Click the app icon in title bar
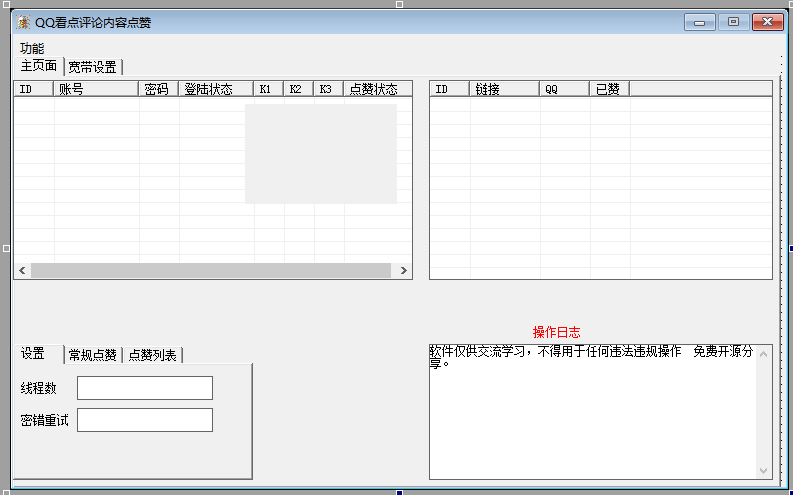 click(23, 23)
